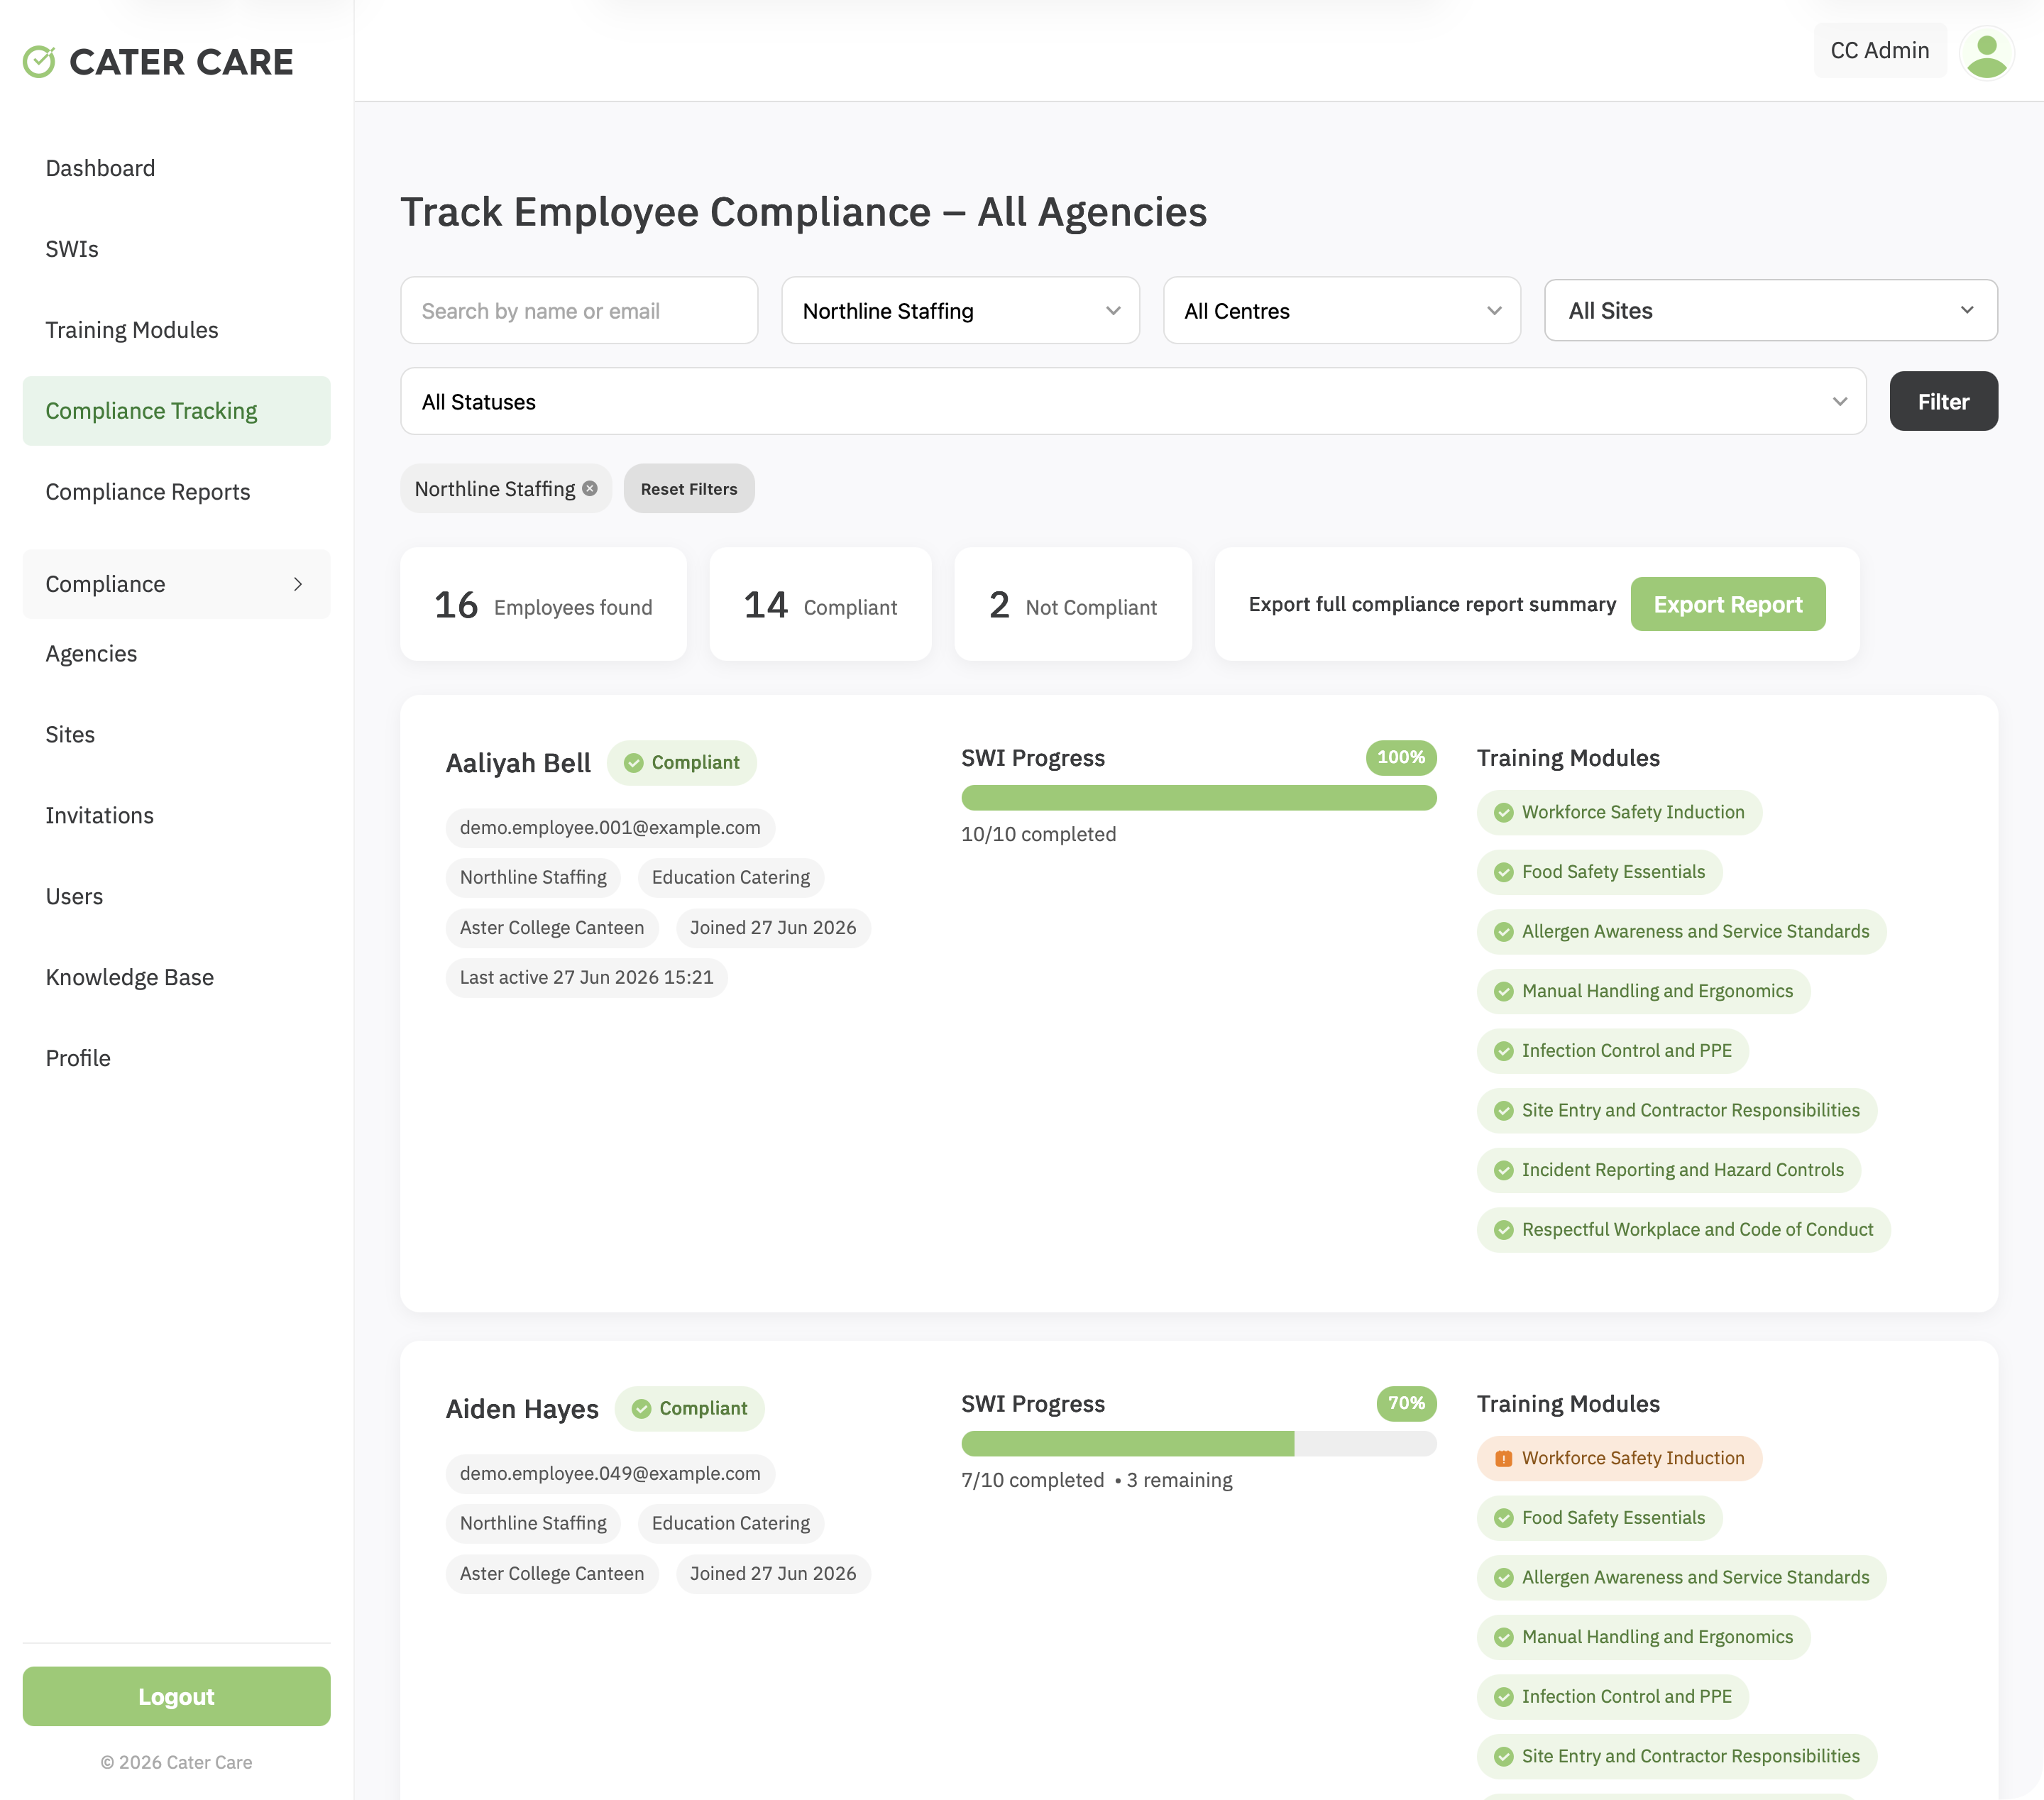Image resolution: width=2044 pixels, height=1800 pixels.
Task: Open the All Sites dropdown
Action: (x=1770, y=310)
